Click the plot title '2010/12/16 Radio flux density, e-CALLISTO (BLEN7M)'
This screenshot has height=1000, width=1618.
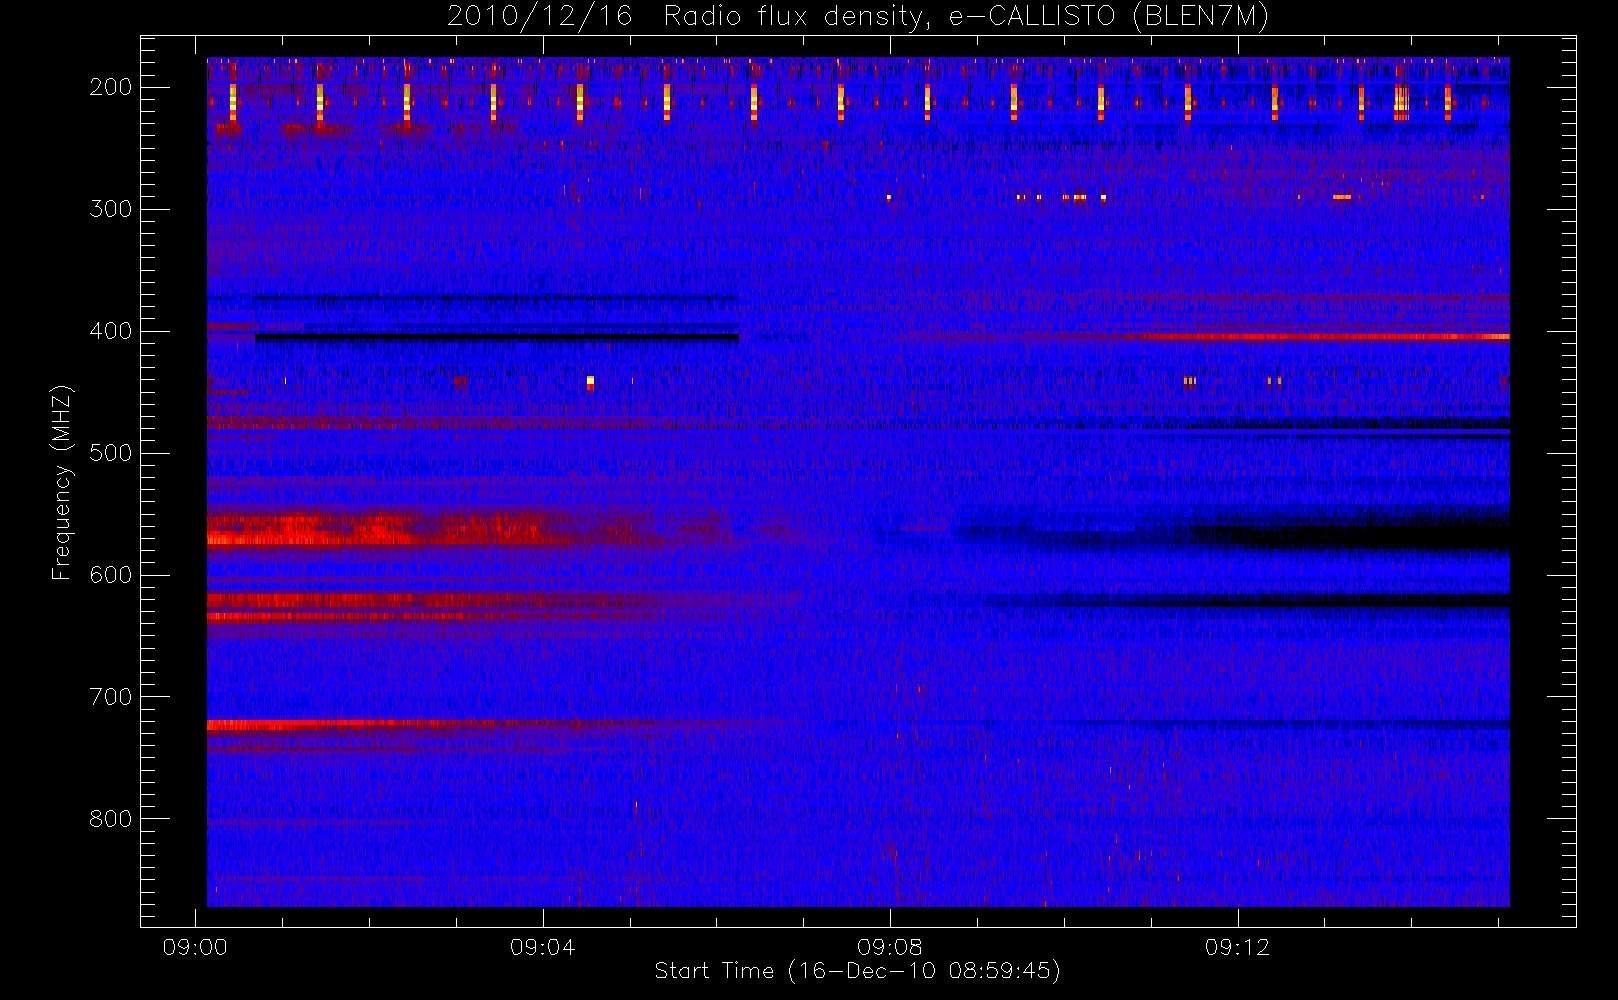pos(857,17)
